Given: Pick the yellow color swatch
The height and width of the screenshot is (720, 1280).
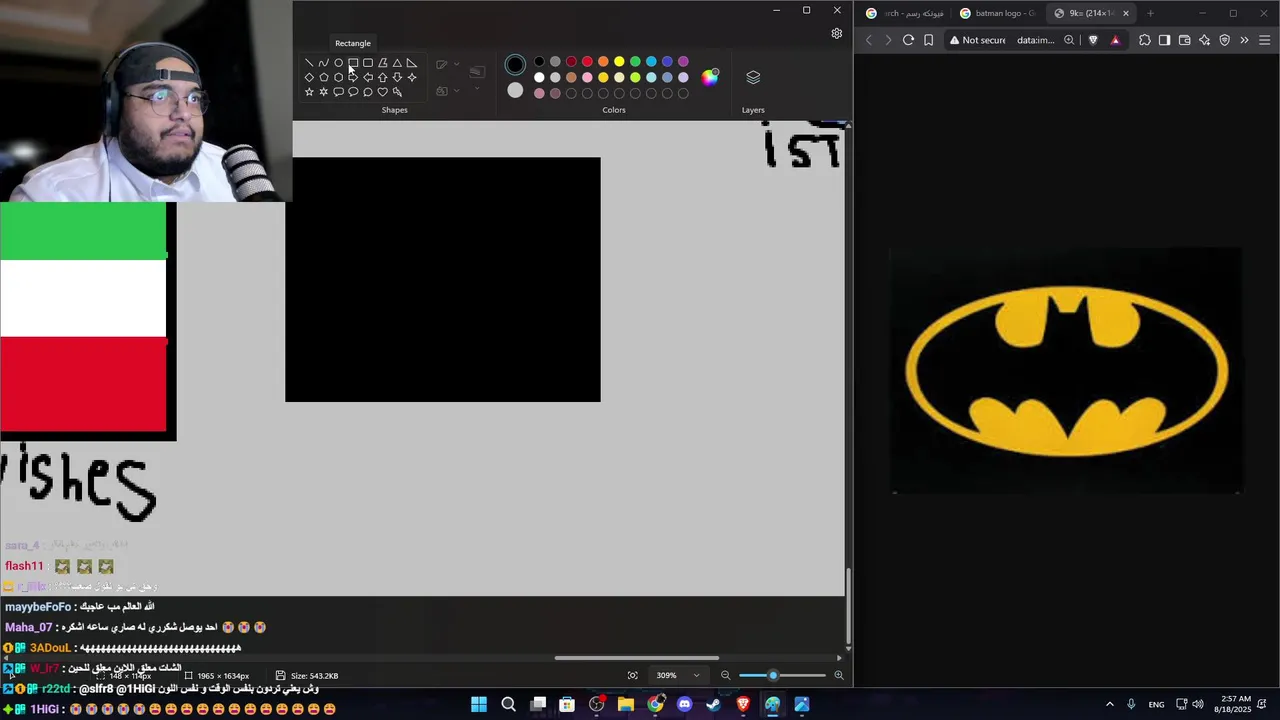Looking at the screenshot, I should coord(619,62).
